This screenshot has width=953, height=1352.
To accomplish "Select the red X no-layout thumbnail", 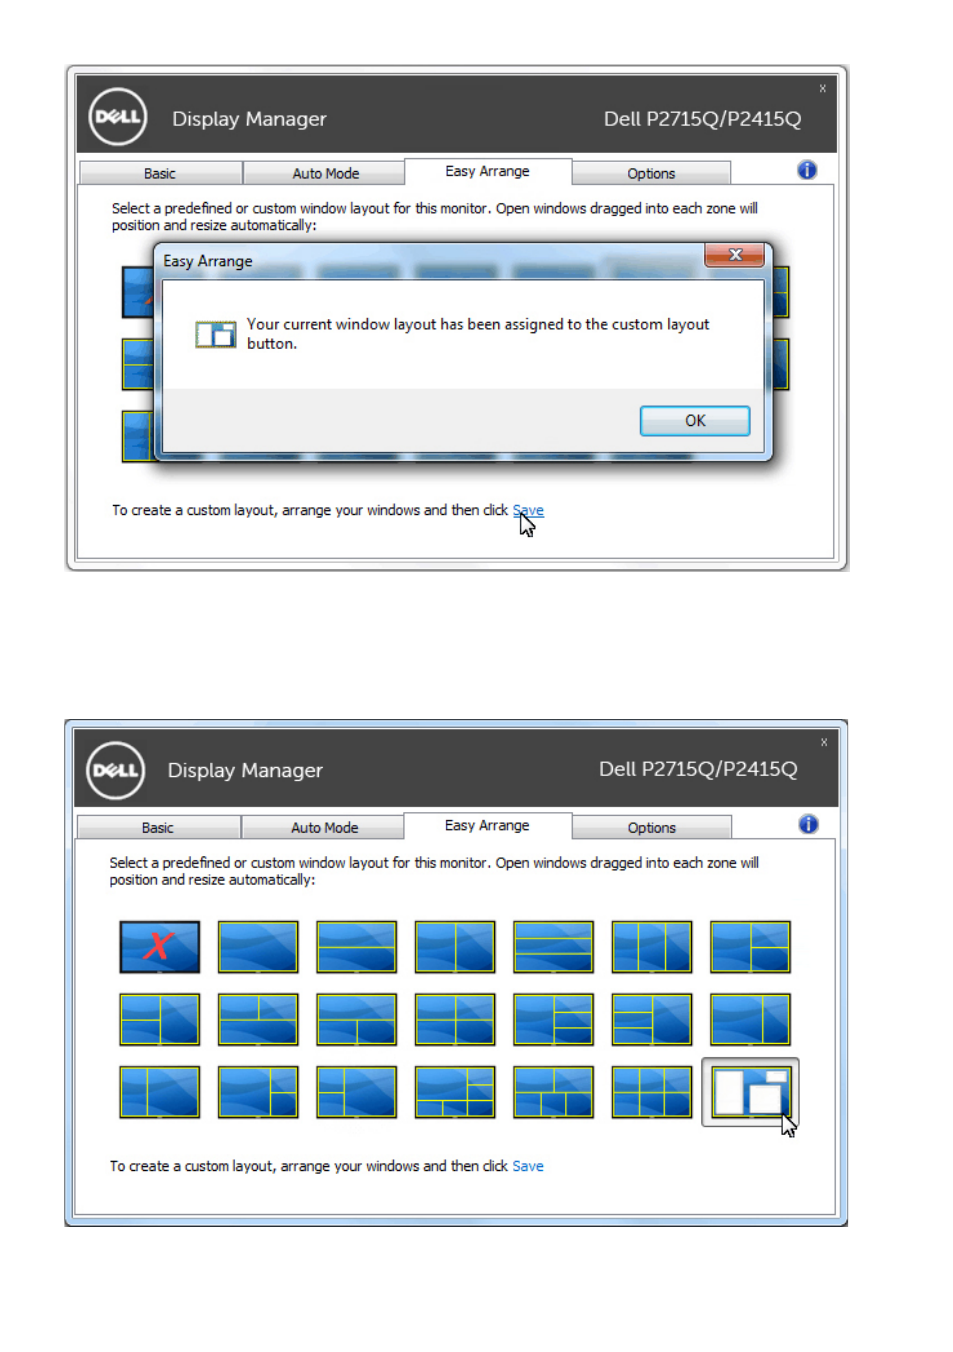I will tap(160, 947).
